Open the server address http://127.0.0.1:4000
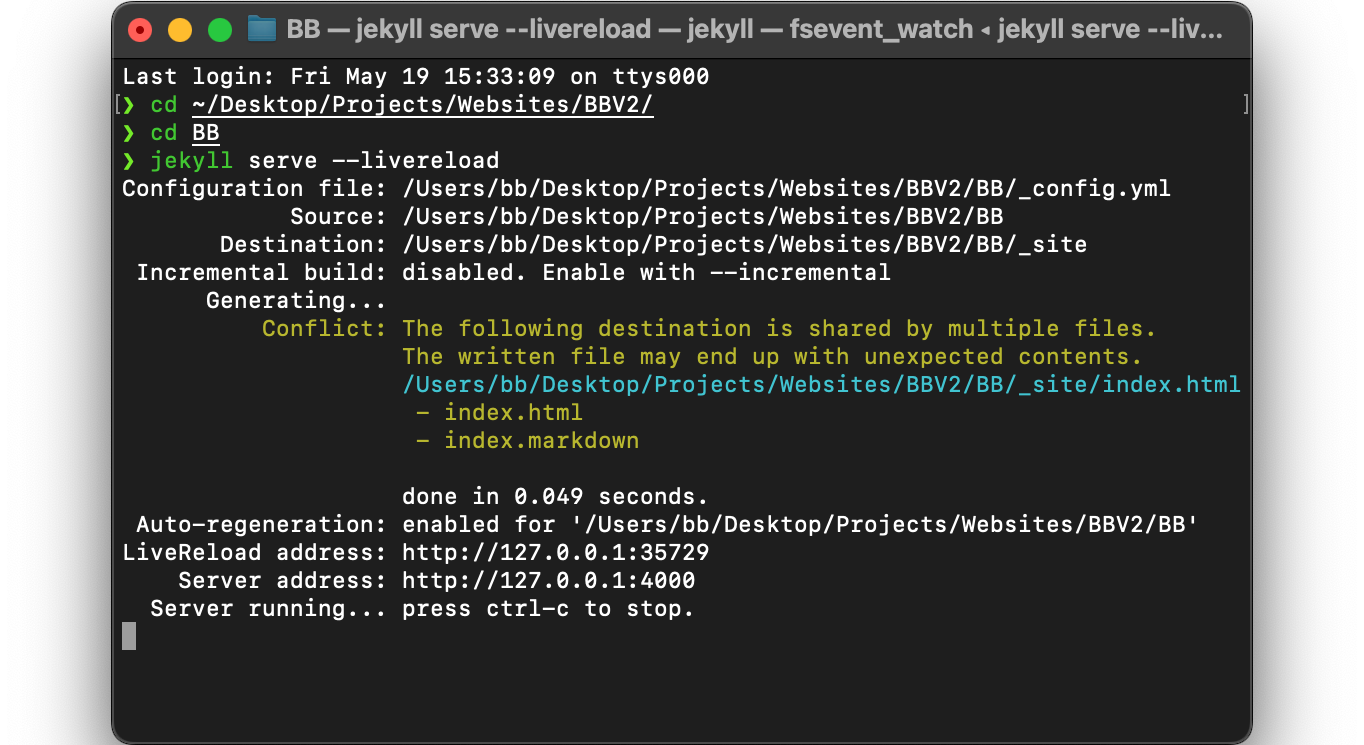The height and width of the screenshot is (745, 1364). point(549,580)
